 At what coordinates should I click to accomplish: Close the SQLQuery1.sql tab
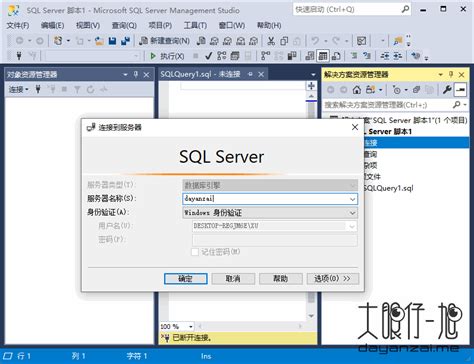[x=261, y=74]
